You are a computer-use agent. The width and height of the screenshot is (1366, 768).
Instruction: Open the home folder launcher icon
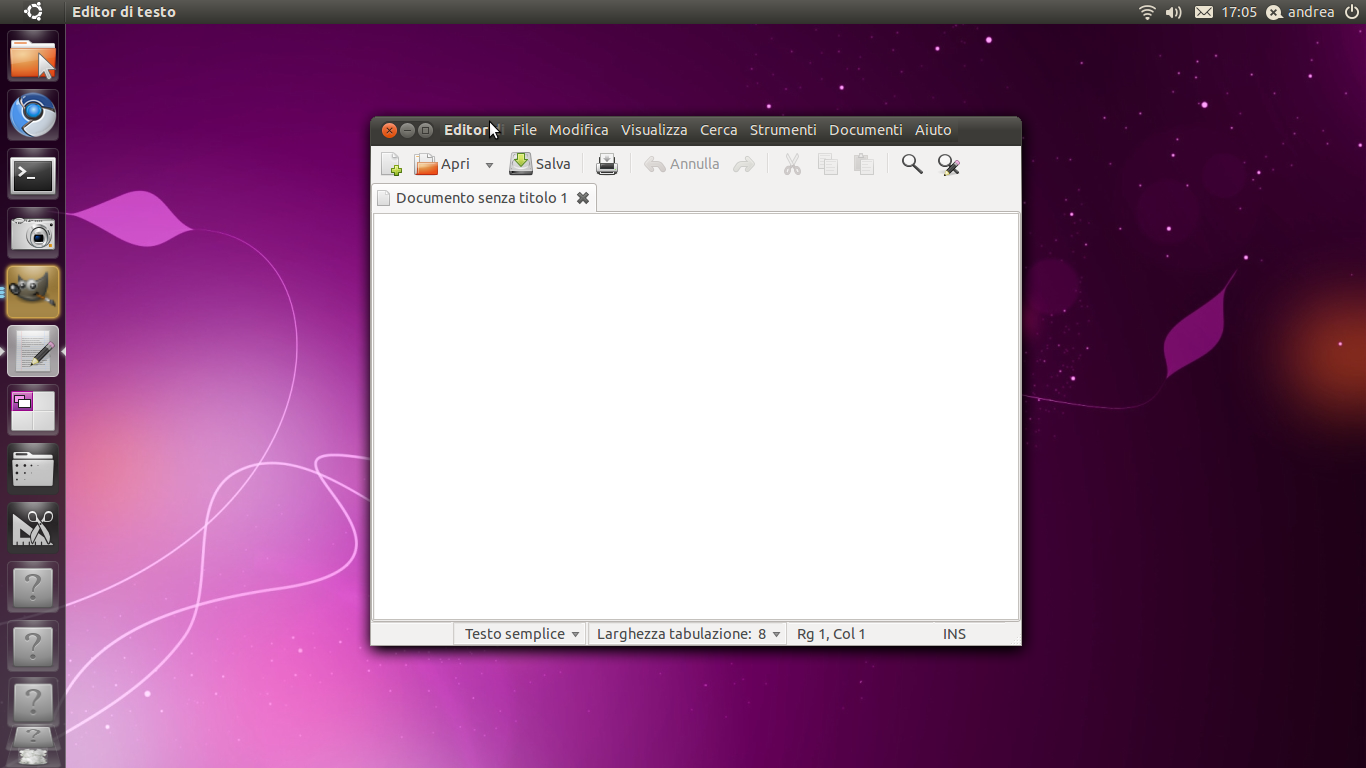pyautogui.click(x=33, y=57)
